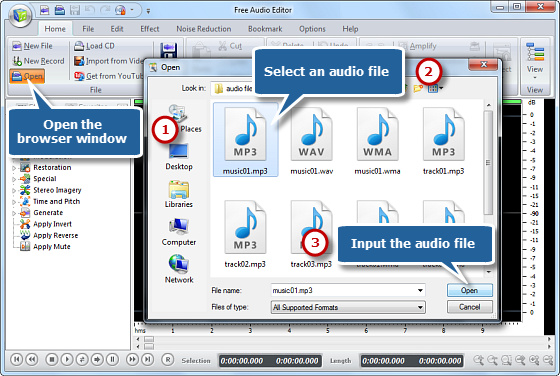Image resolution: width=560 pixels, height=376 pixels.
Task: Toggle the loop playback button
Action: (82, 359)
